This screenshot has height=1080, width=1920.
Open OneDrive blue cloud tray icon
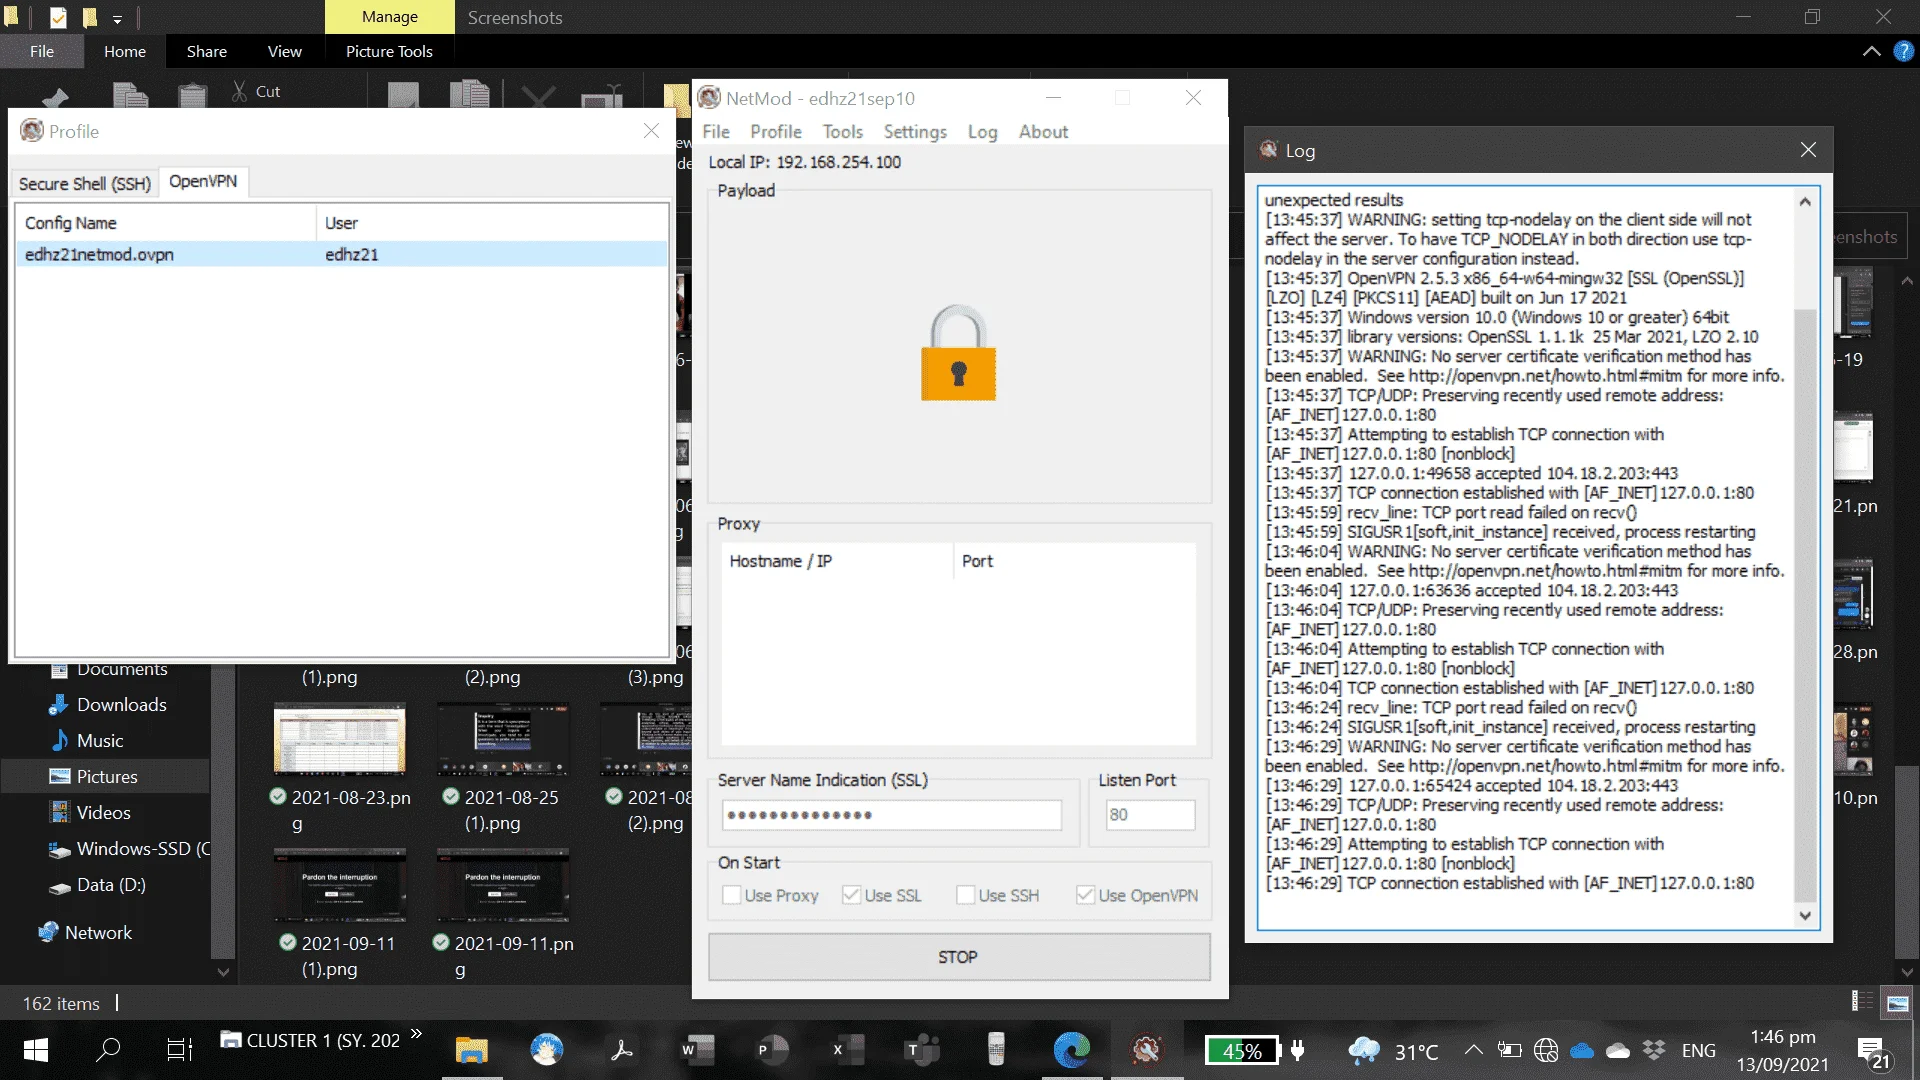pyautogui.click(x=1582, y=1050)
